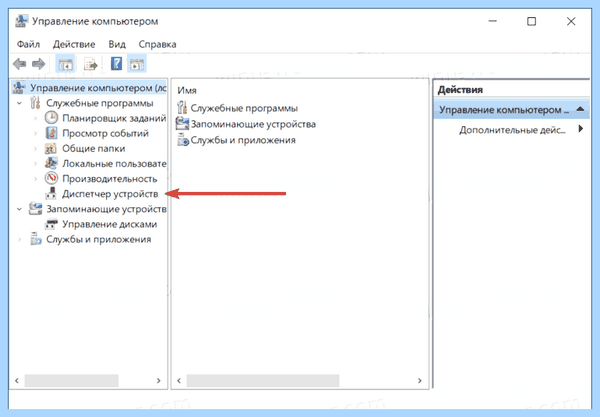Select Службы и приложения text in center list
600x417 pixels.
point(243,140)
